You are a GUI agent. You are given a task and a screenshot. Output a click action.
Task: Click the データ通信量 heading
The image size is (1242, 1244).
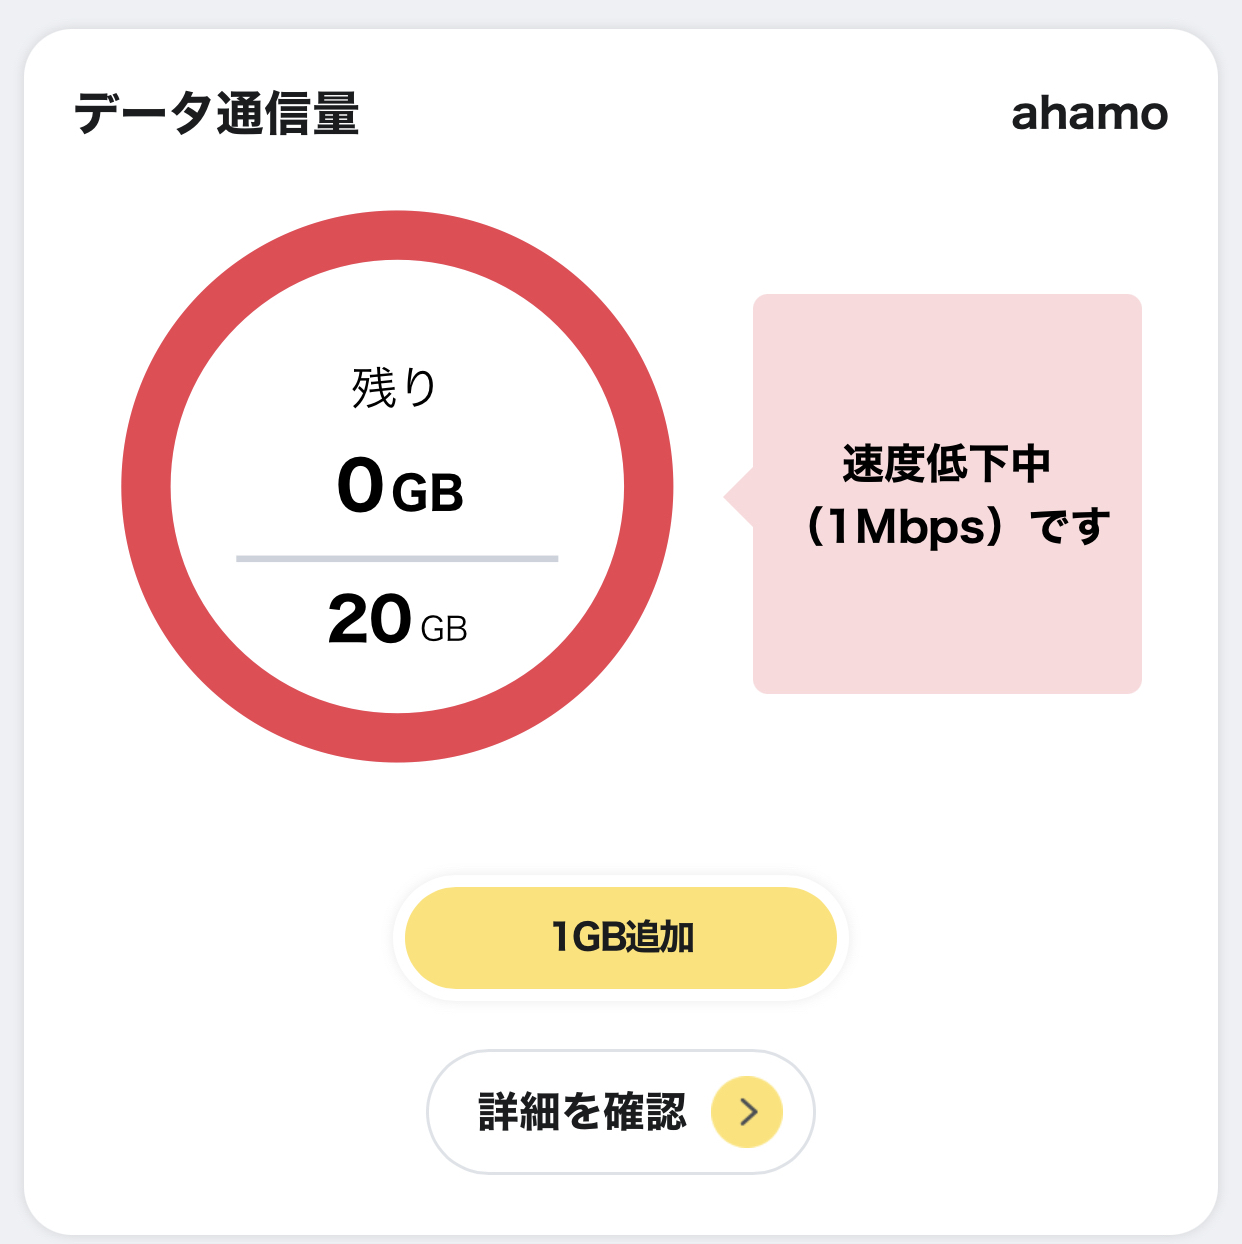[217, 113]
